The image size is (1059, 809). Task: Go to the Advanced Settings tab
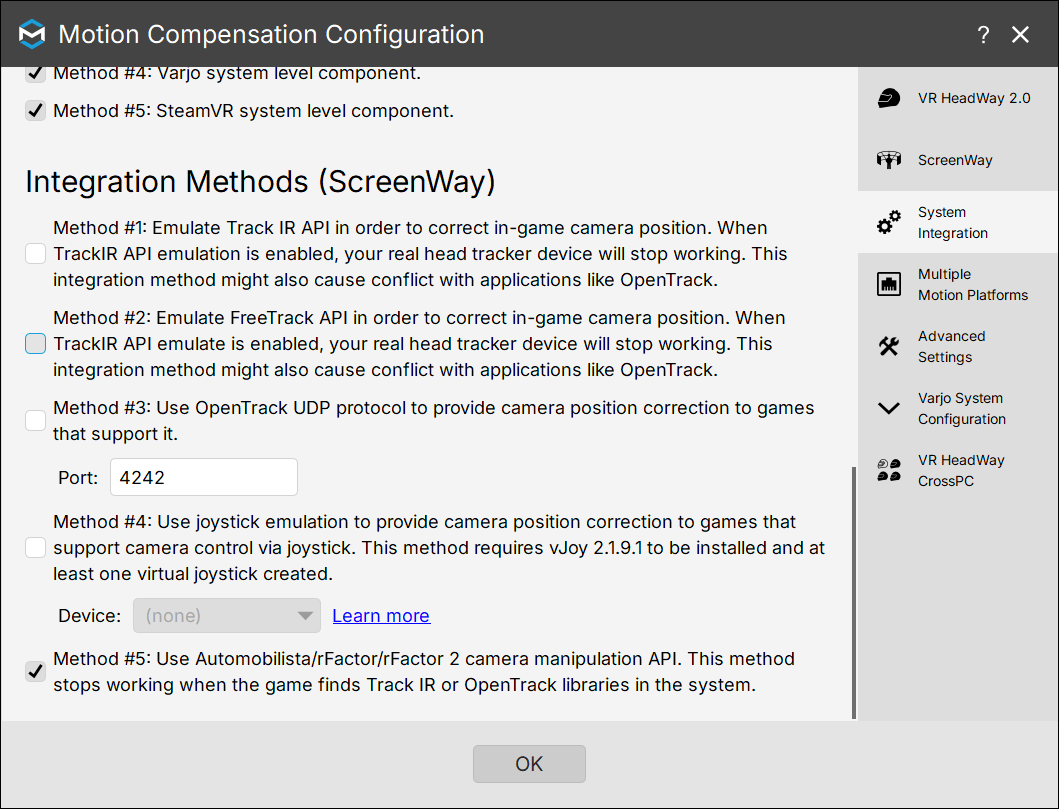pos(958,346)
